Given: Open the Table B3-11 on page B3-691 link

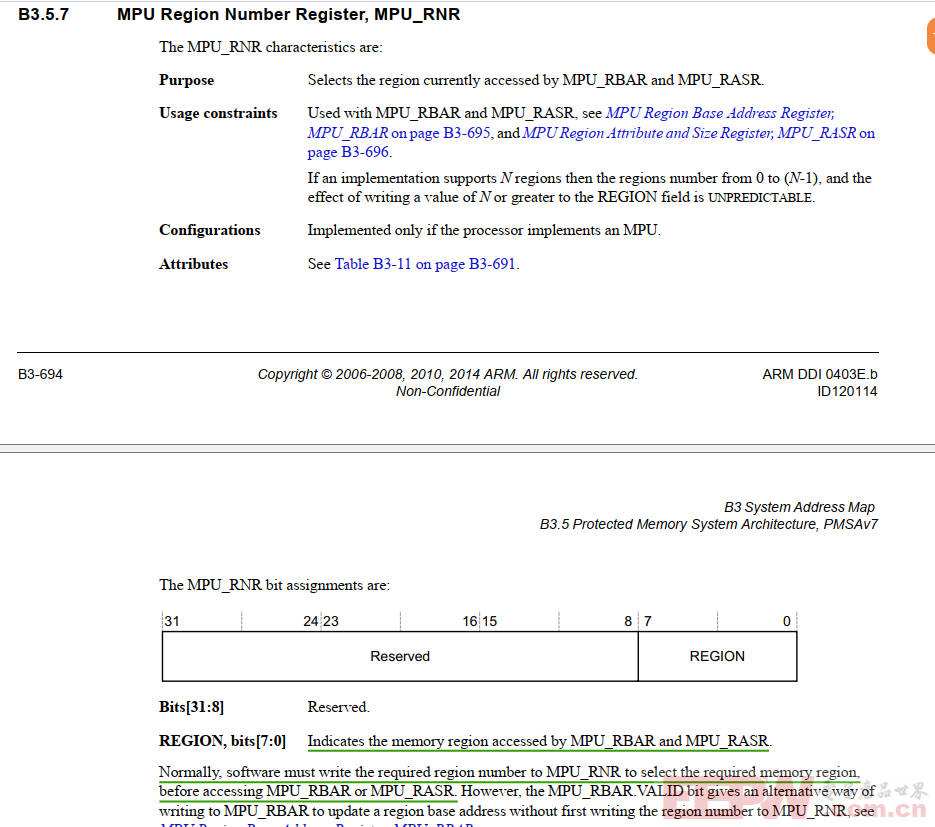Looking at the screenshot, I should 425,264.
